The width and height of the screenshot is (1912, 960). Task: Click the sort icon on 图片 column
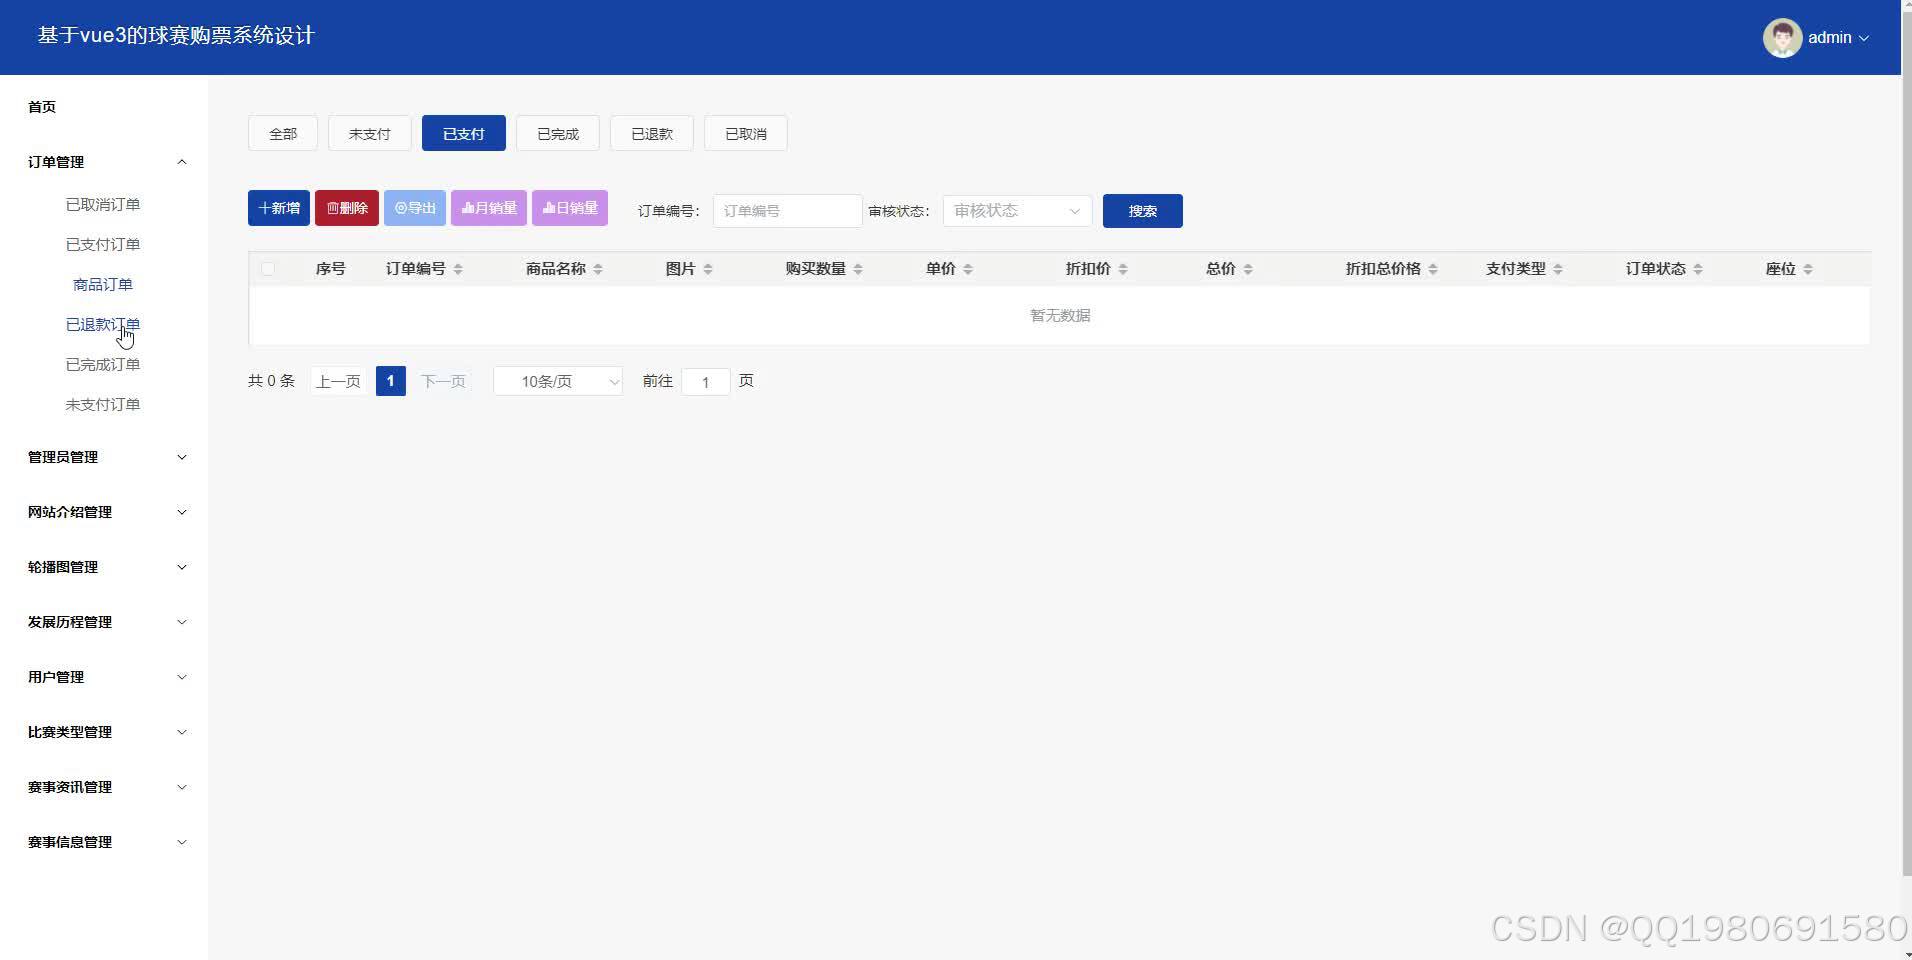point(709,268)
